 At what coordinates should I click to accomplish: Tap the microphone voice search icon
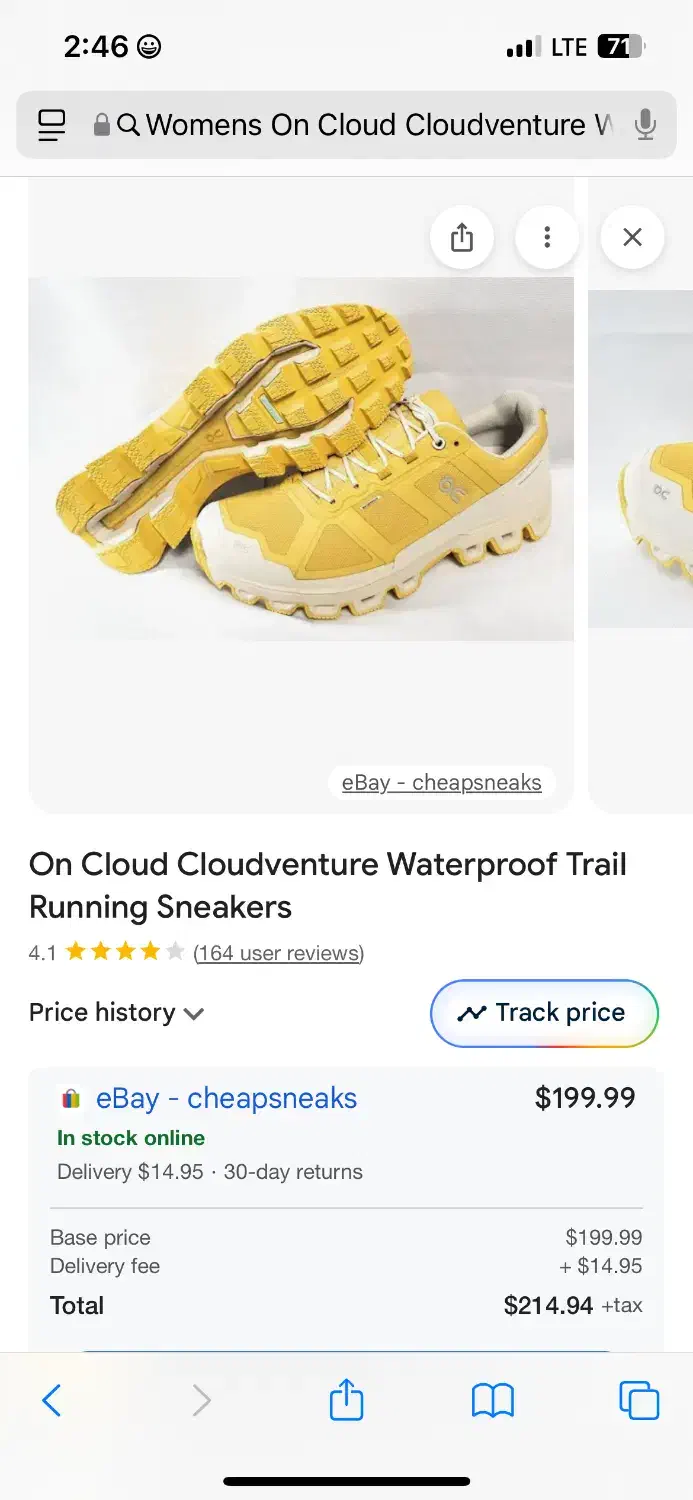point(645,125)
